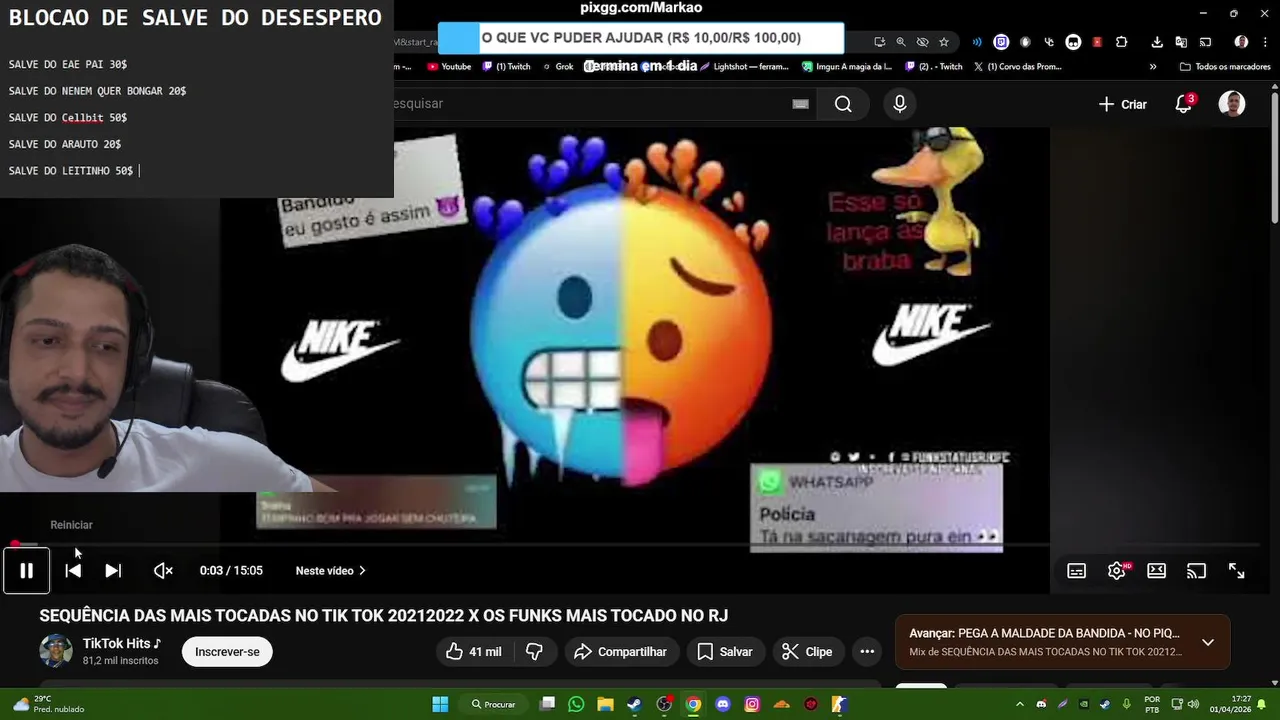Open 'Imgur: A magia da I...' bookmark
The width and height of the screenshot is (1280, 720).
pyautogui.click(x=846, y=67)
